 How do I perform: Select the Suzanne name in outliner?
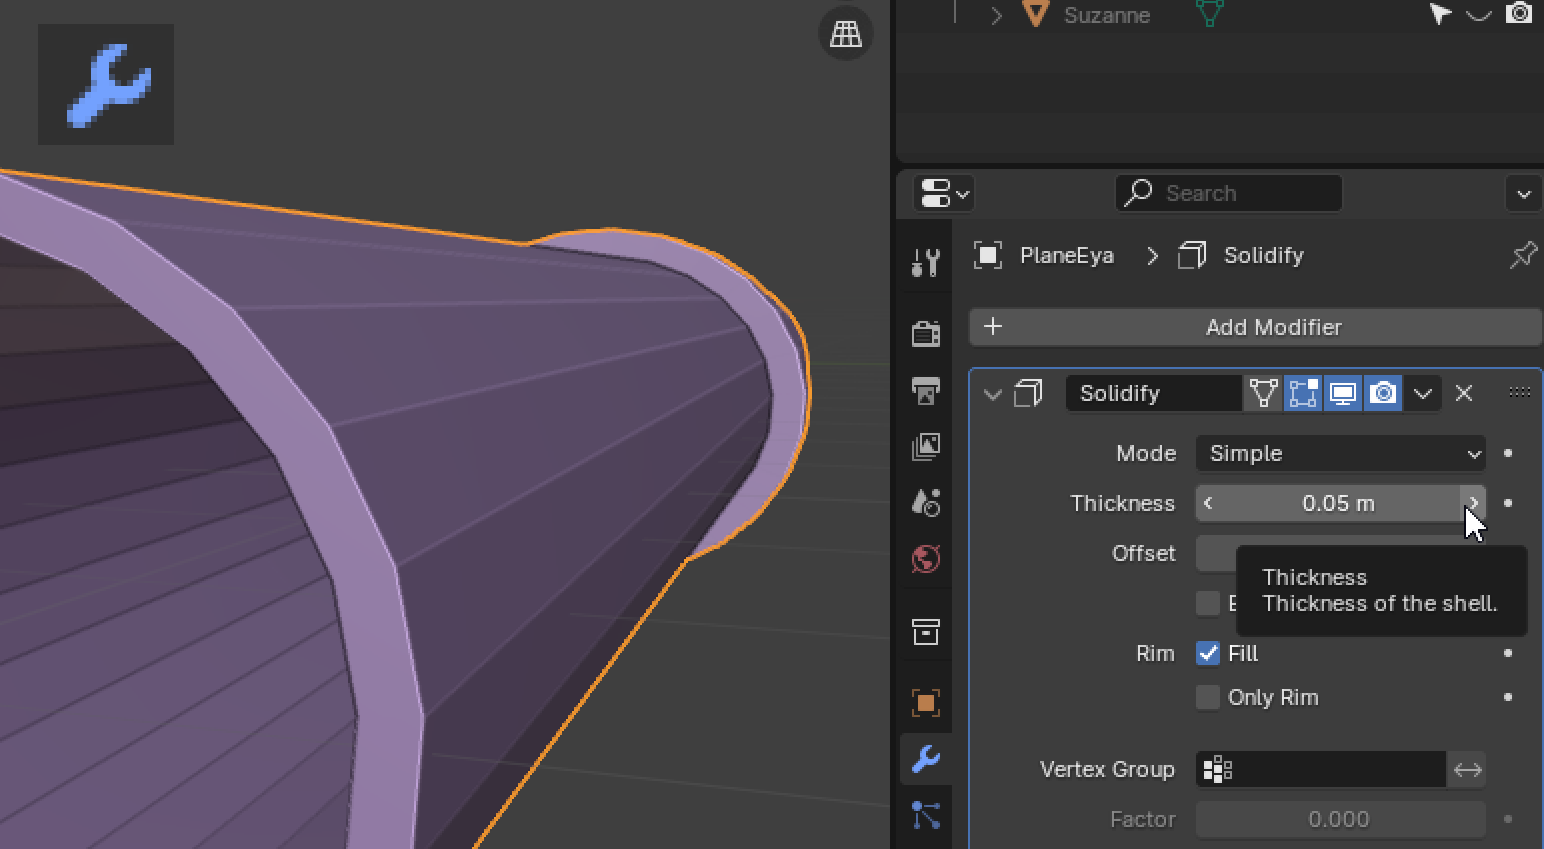[x=1107, y=15]
